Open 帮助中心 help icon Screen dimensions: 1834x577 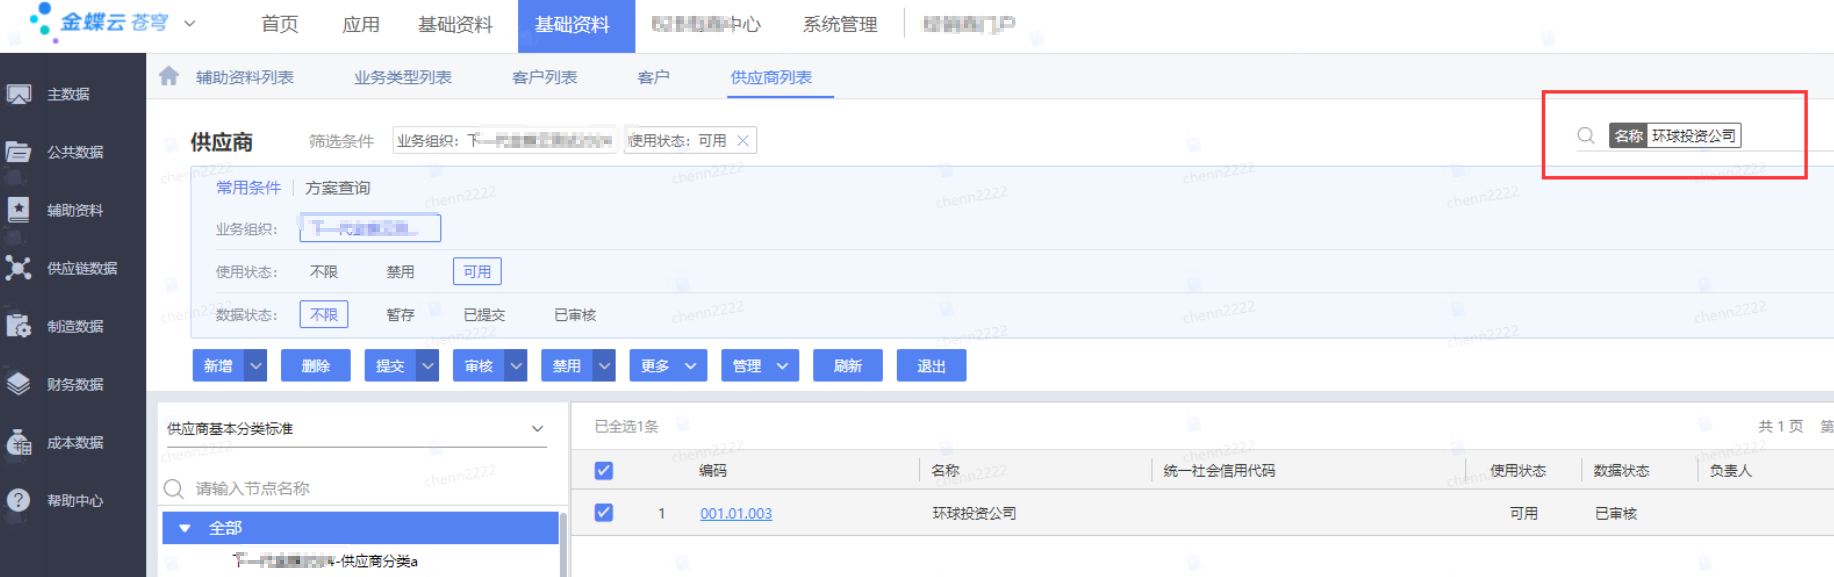click(x=19, y=500)
